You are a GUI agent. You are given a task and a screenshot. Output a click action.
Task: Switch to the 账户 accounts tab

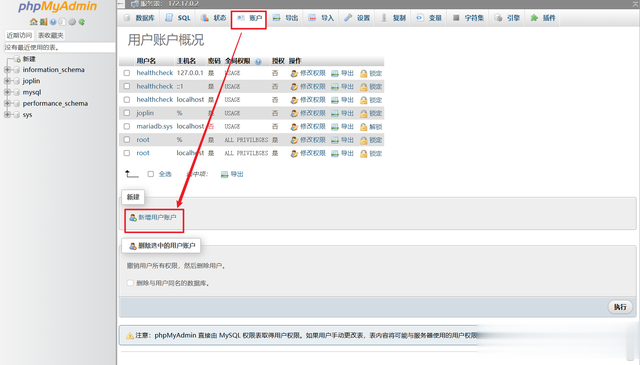249,18
